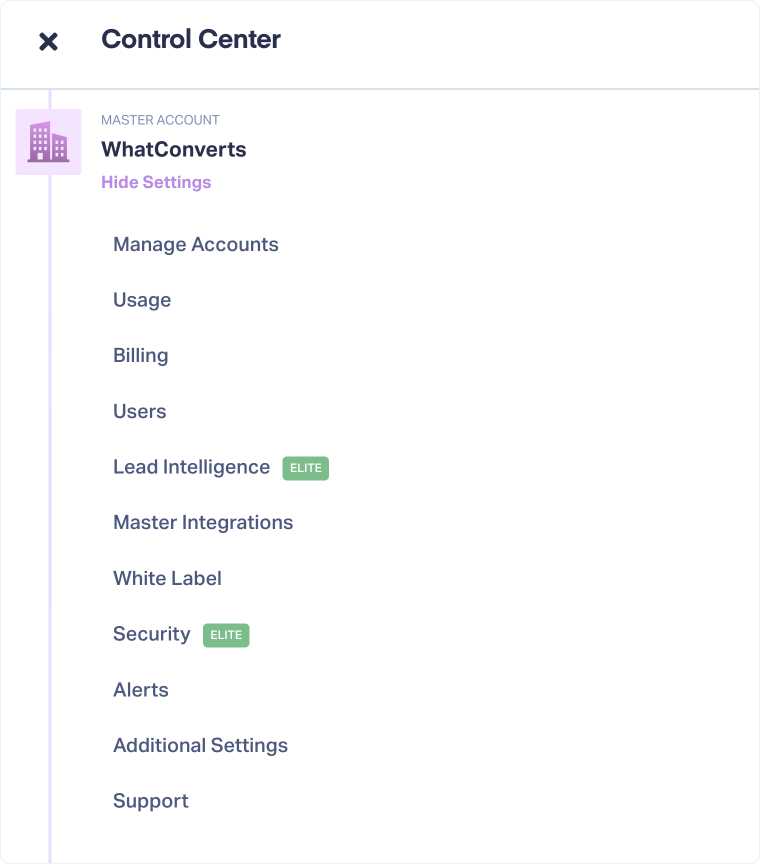Viewport: 760px width, 864px height.
Task: Open White Label settings
Action: click(x=167, y=578)
